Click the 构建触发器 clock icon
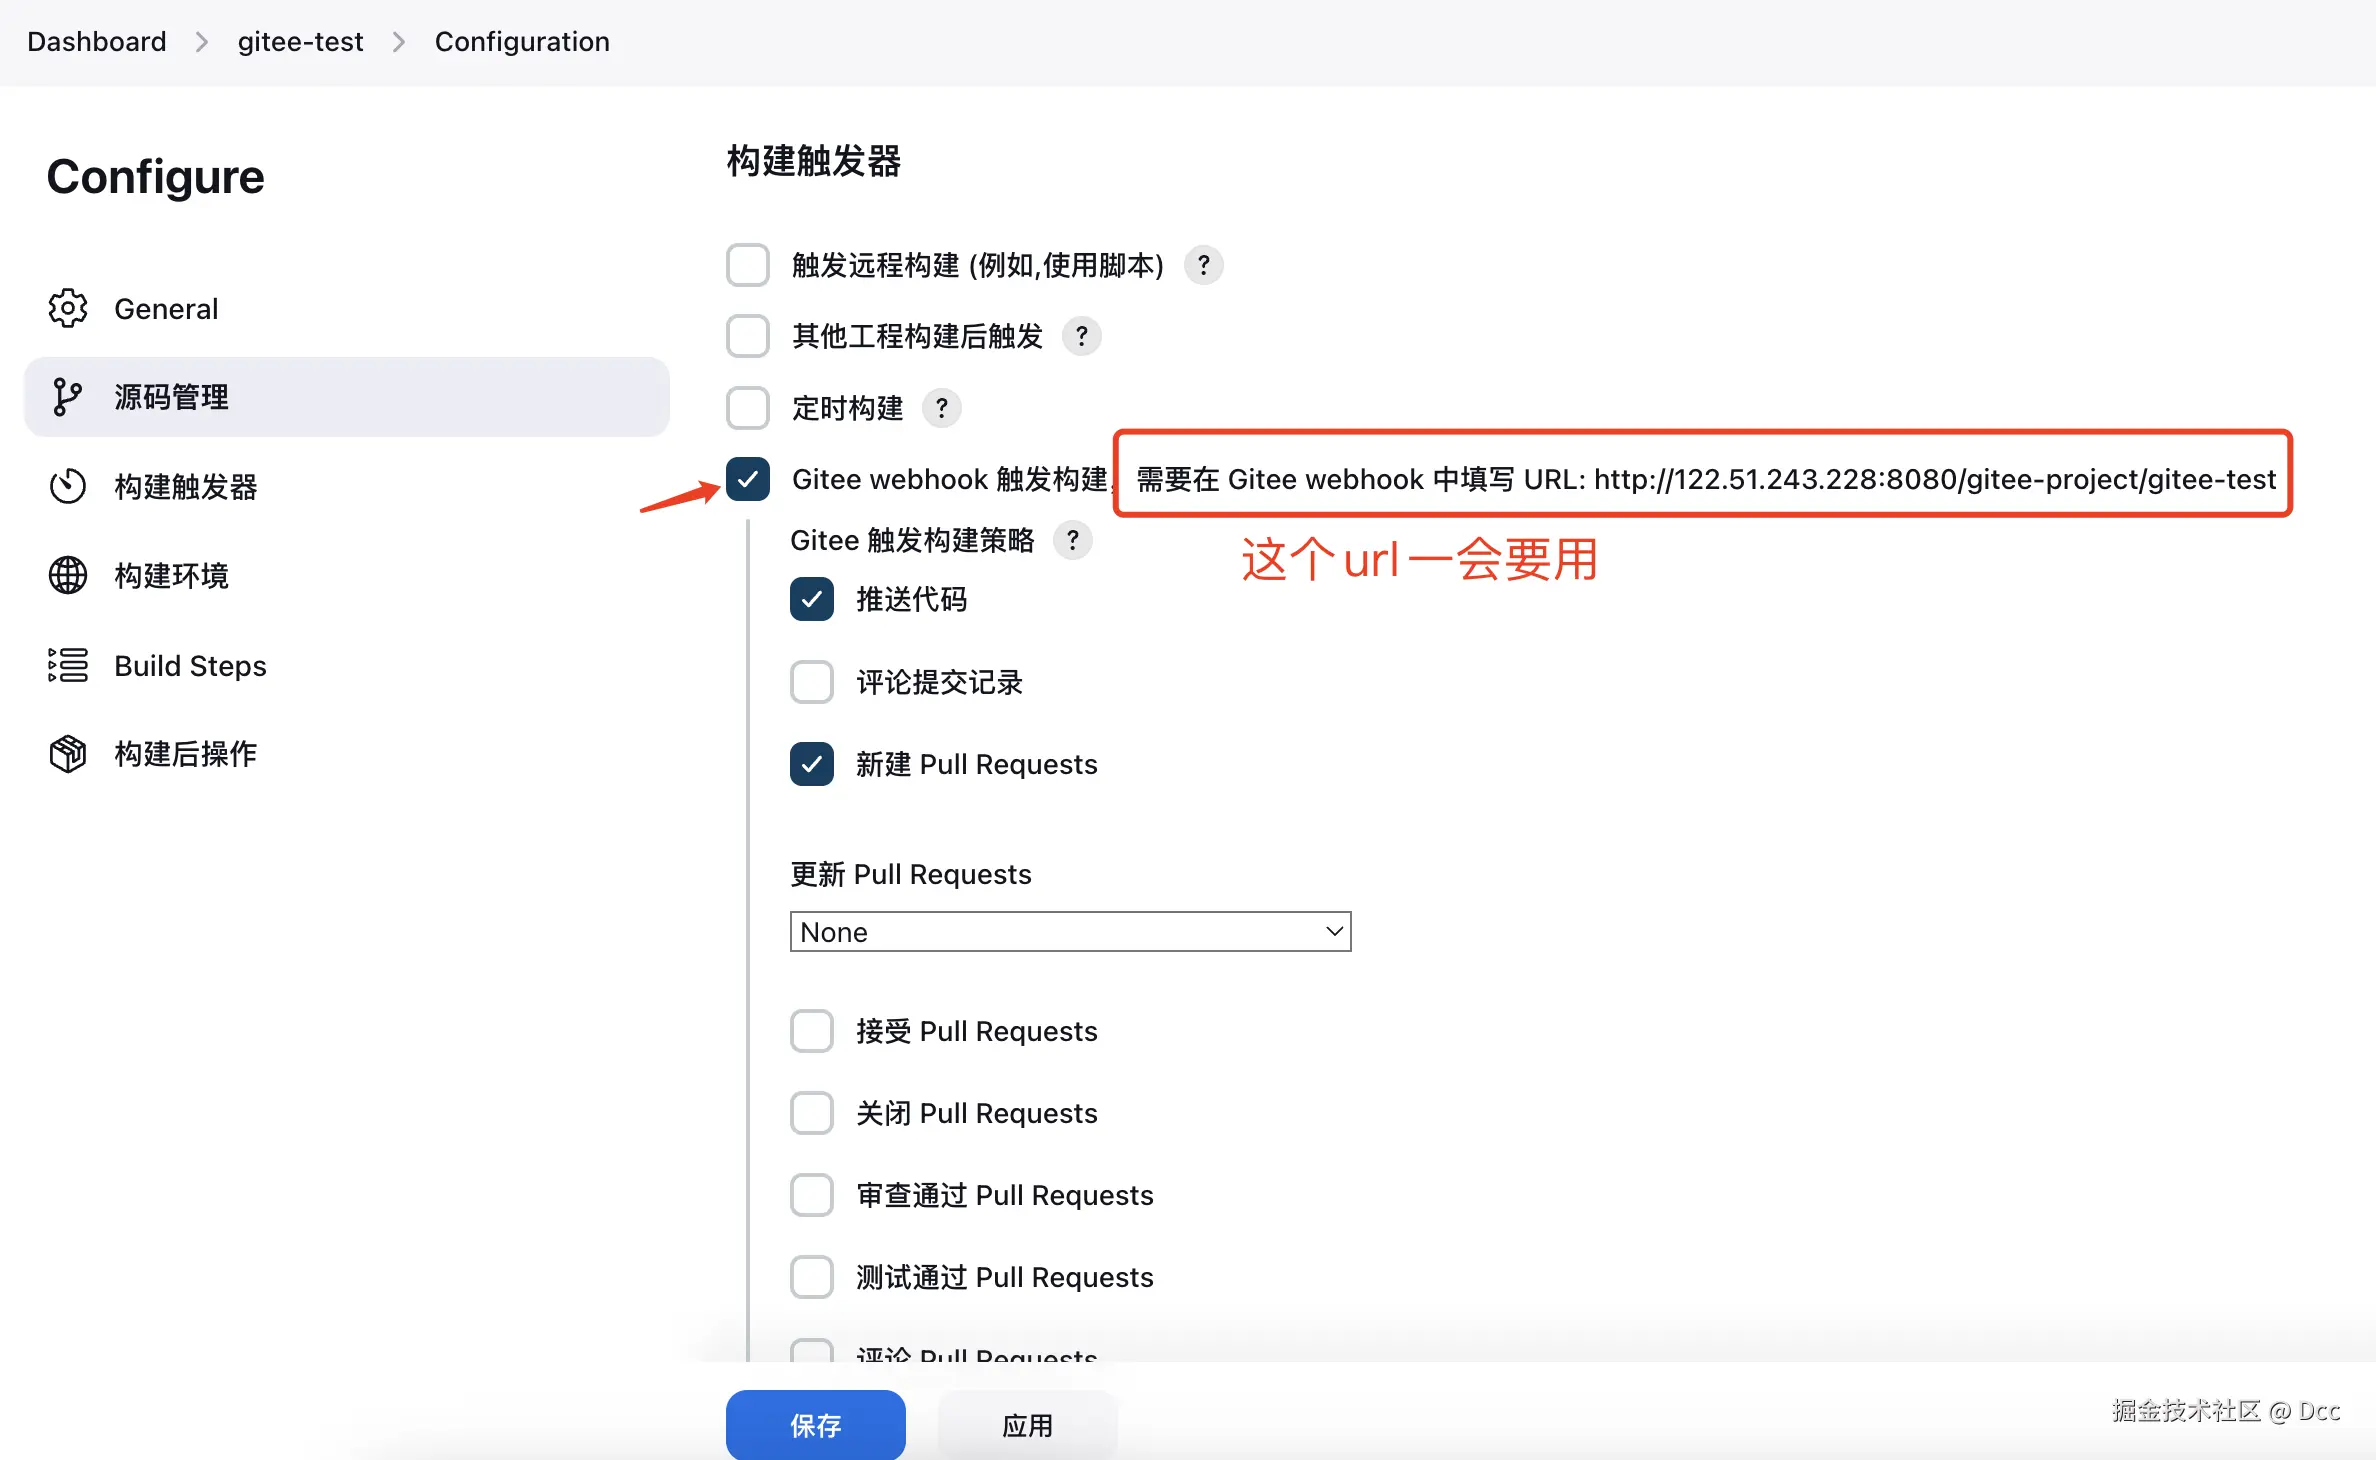This screenshot has width=2376, height=1460. (x=68, y=487)
